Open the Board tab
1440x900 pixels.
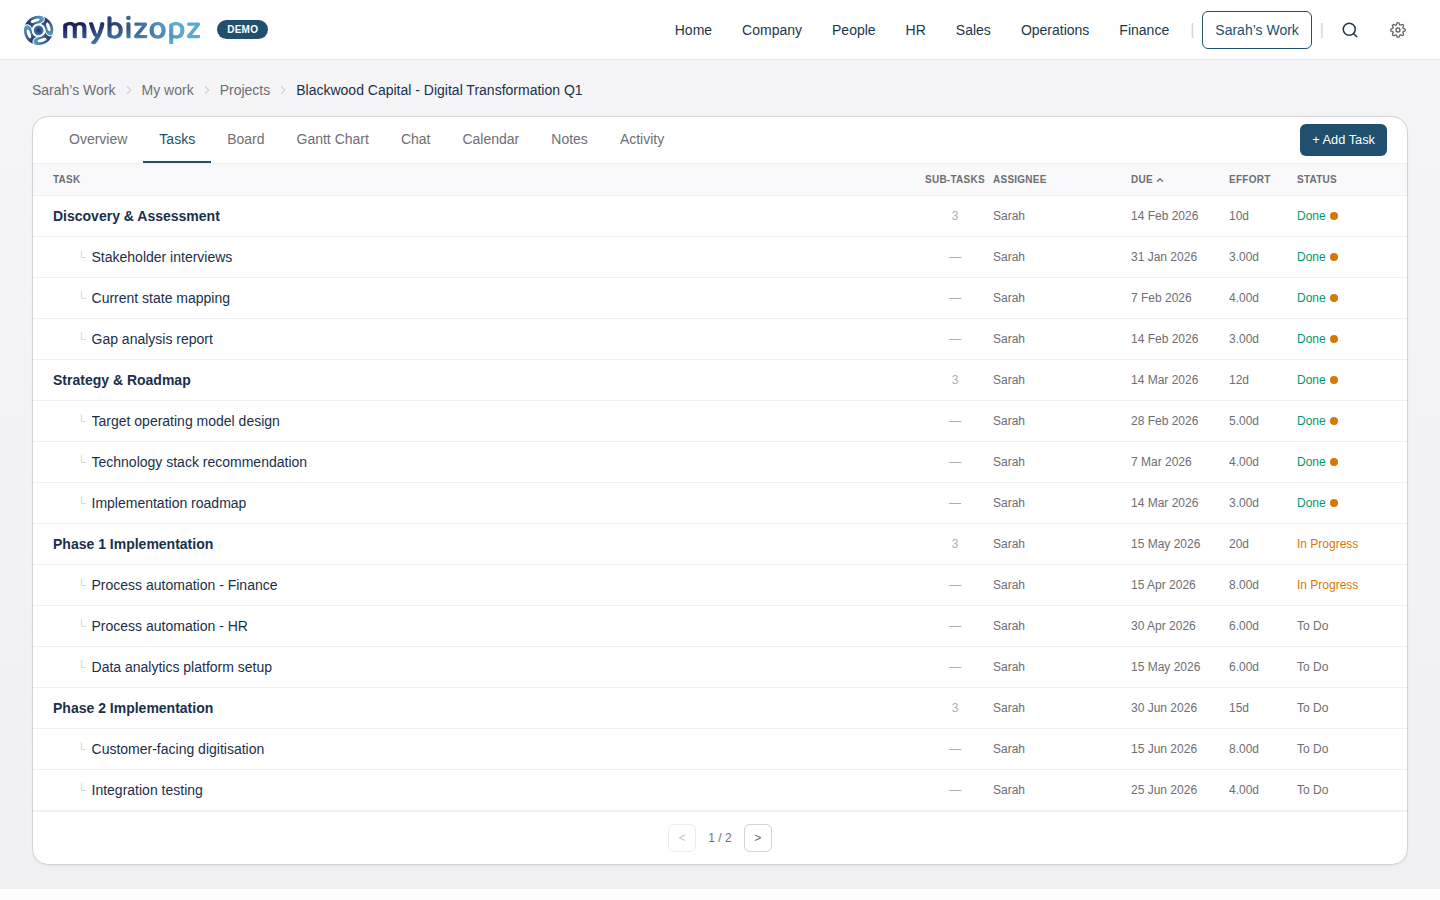click(246, 139)
